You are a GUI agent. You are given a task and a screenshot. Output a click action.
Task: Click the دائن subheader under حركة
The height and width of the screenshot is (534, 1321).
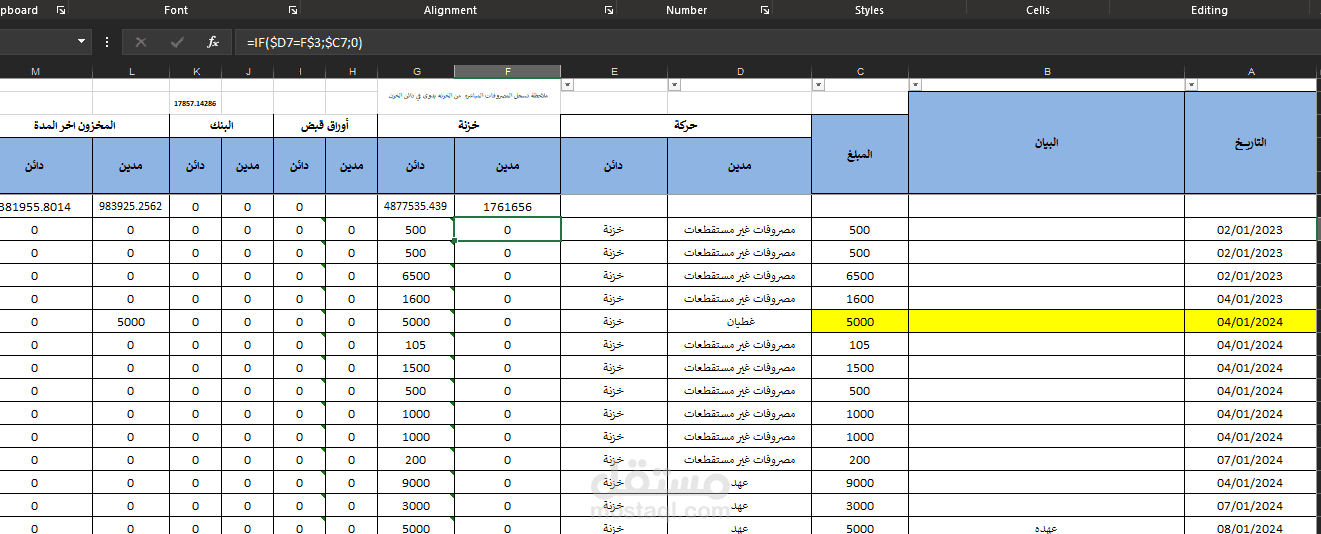coord(614,165)
